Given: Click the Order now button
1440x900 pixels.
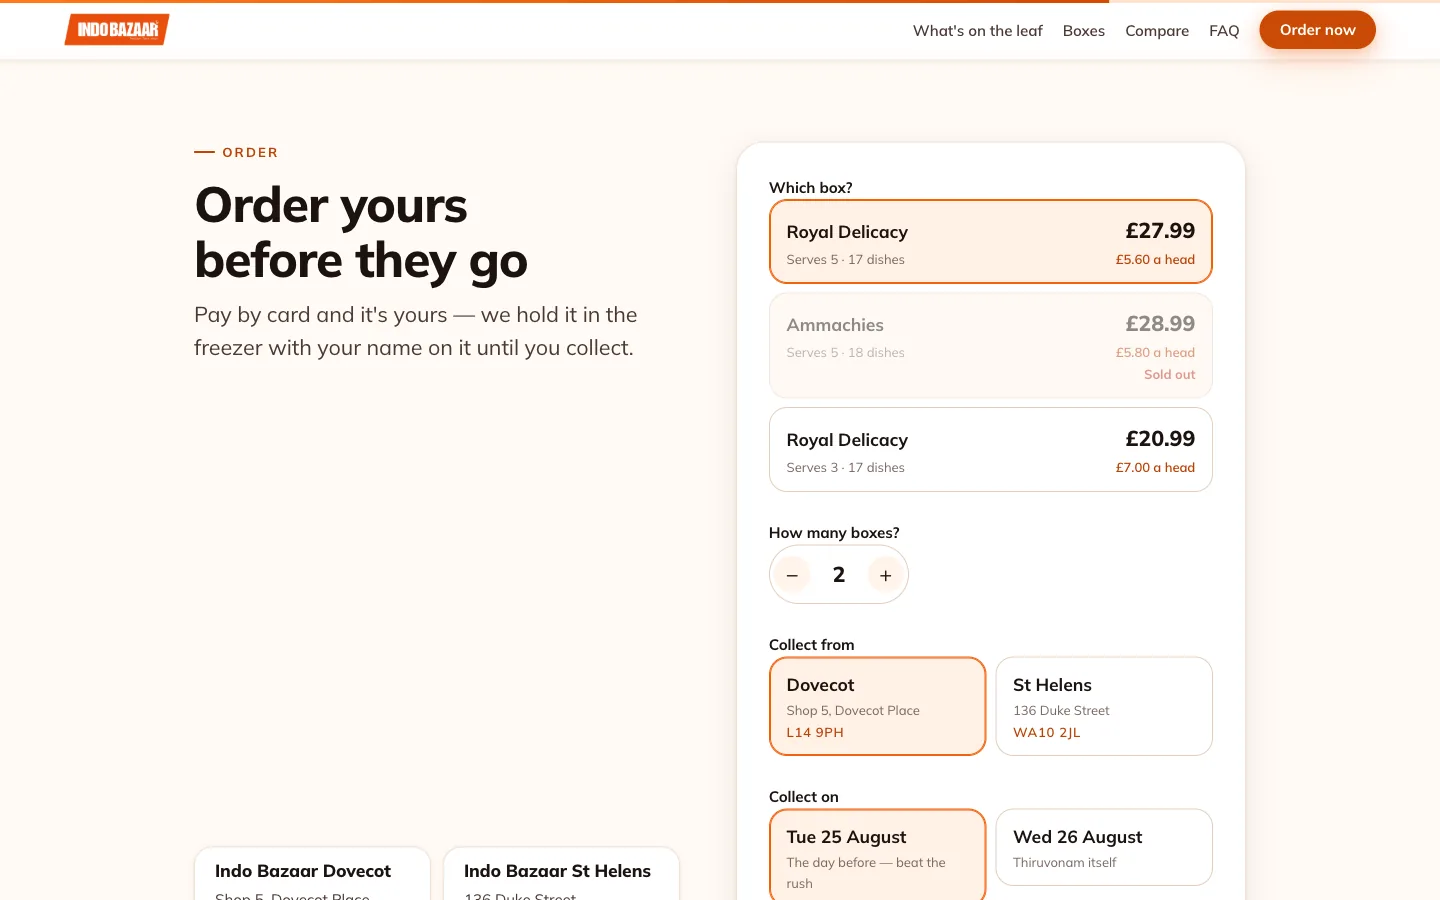Looking at the screenshot, I should [x=1317, y=30].
